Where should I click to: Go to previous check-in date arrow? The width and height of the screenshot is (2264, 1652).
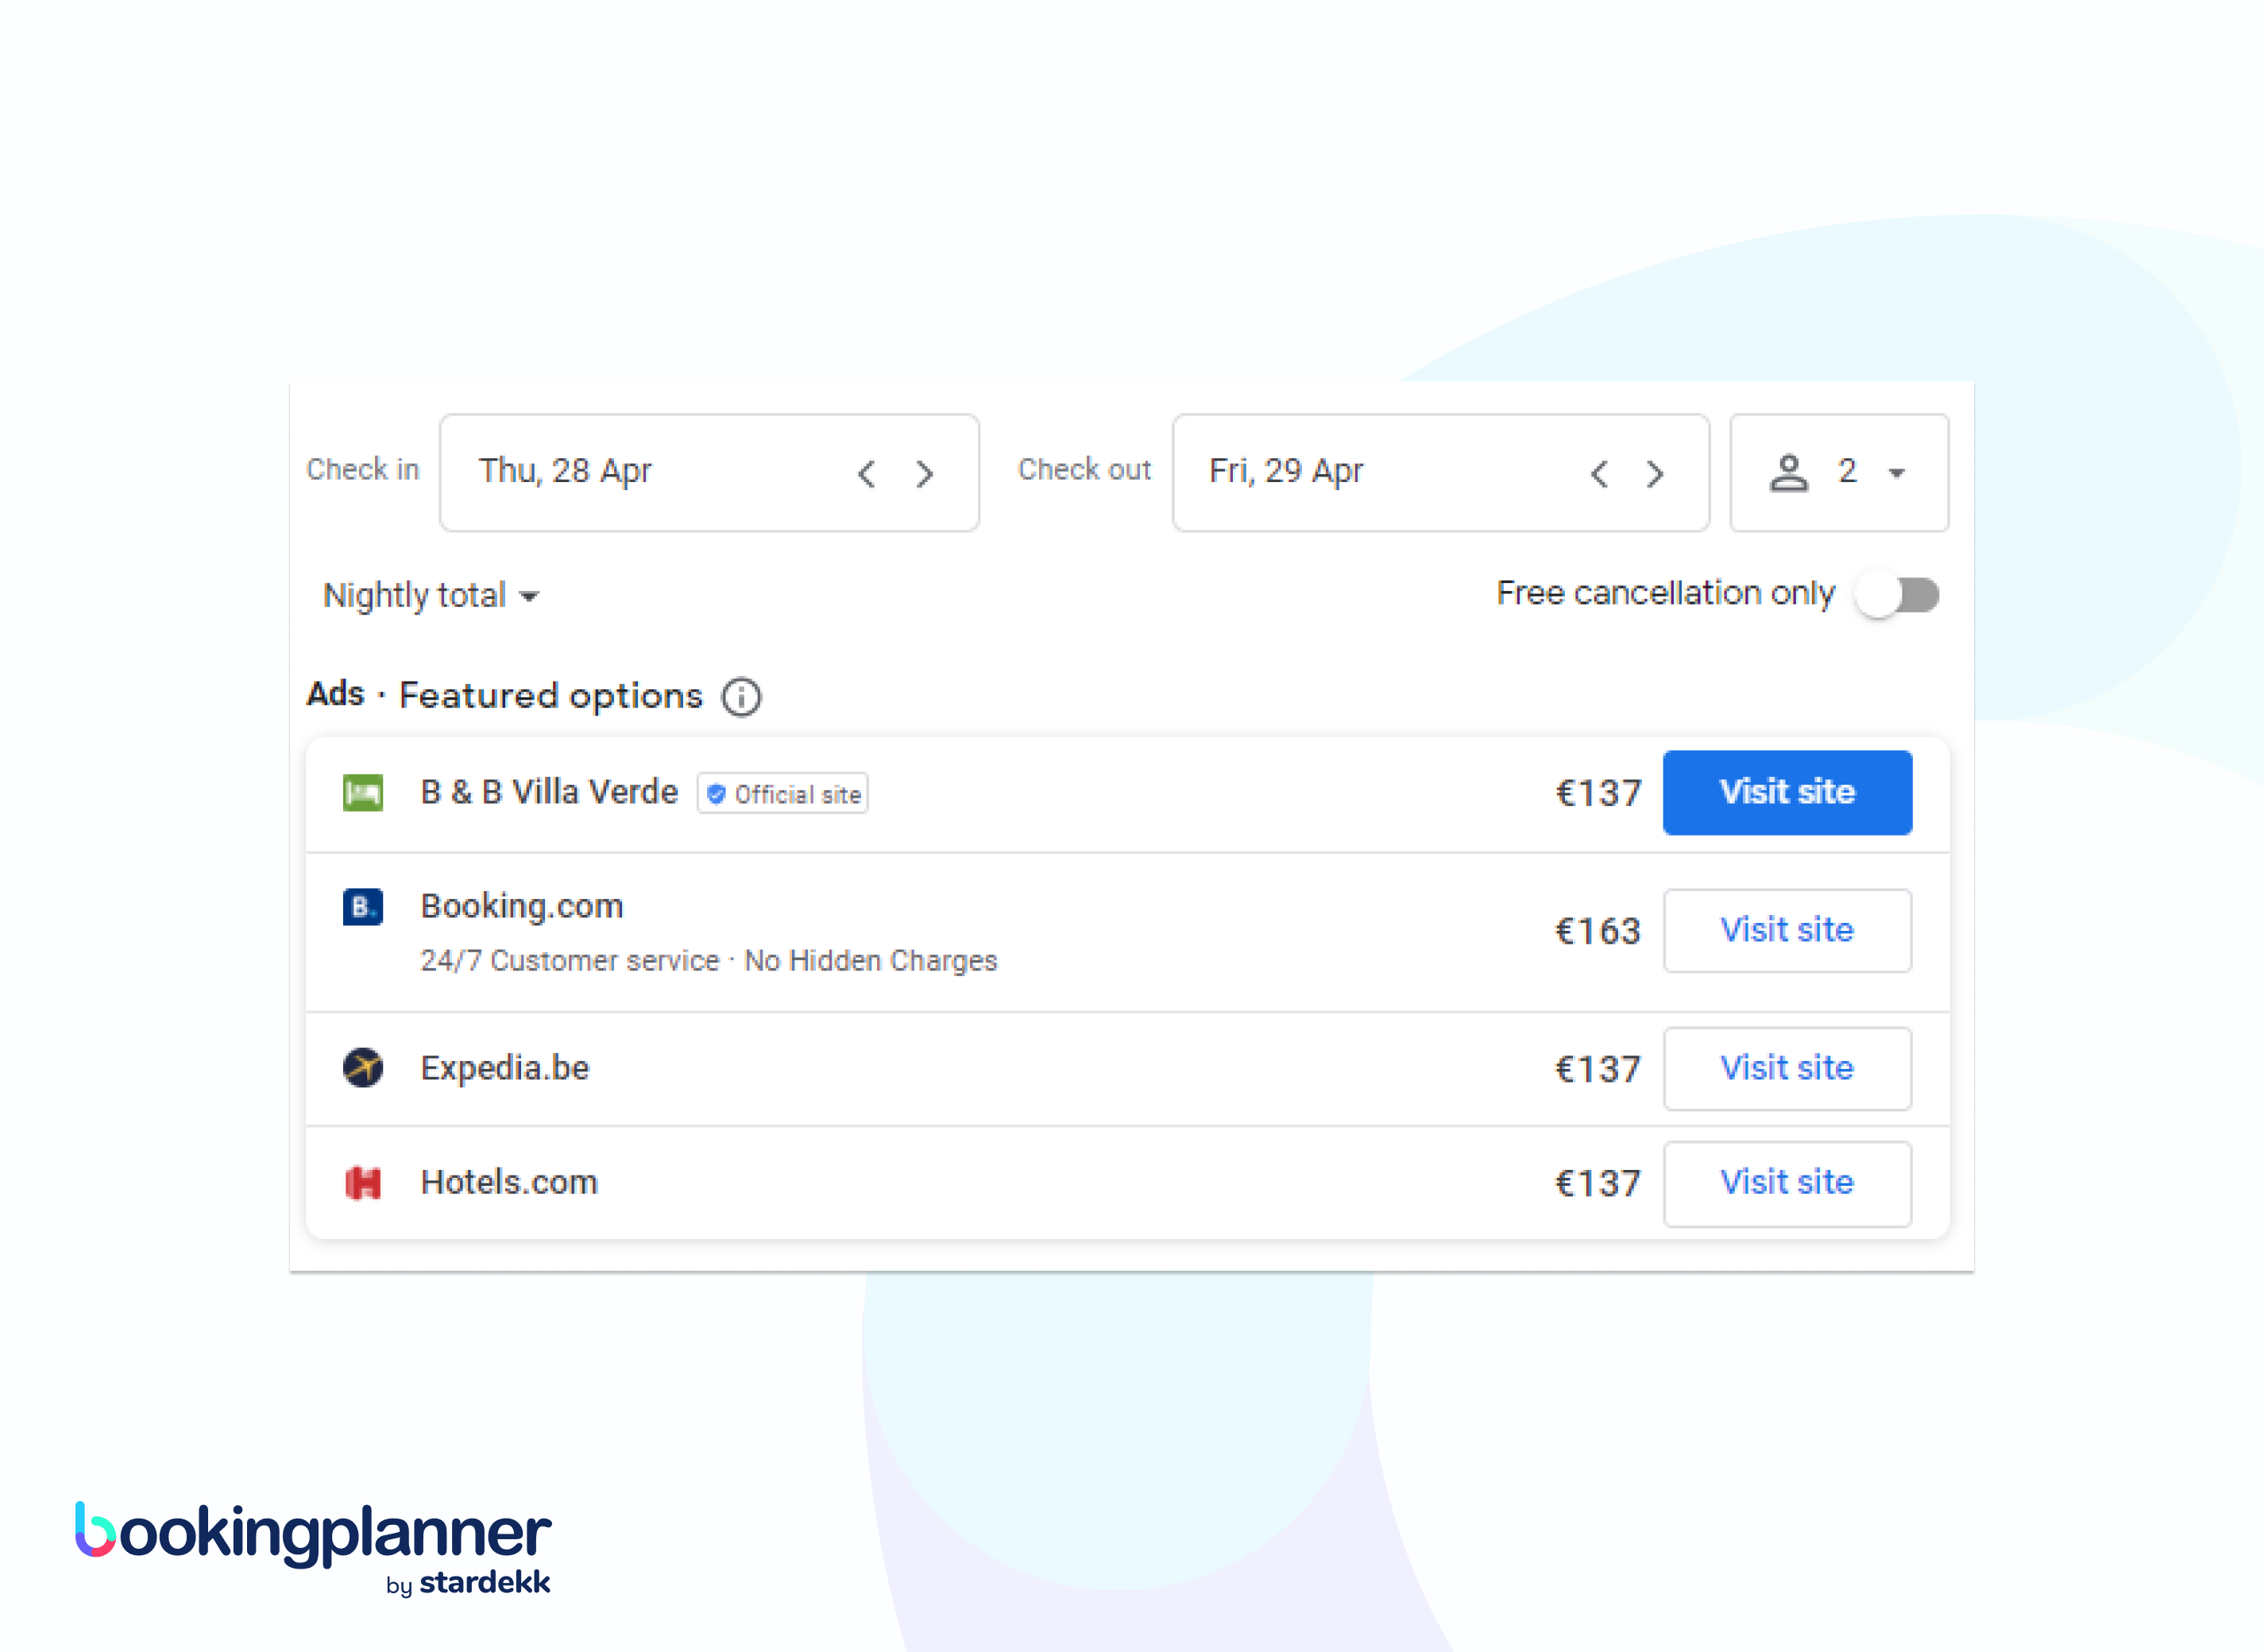[x=866, y=473]
